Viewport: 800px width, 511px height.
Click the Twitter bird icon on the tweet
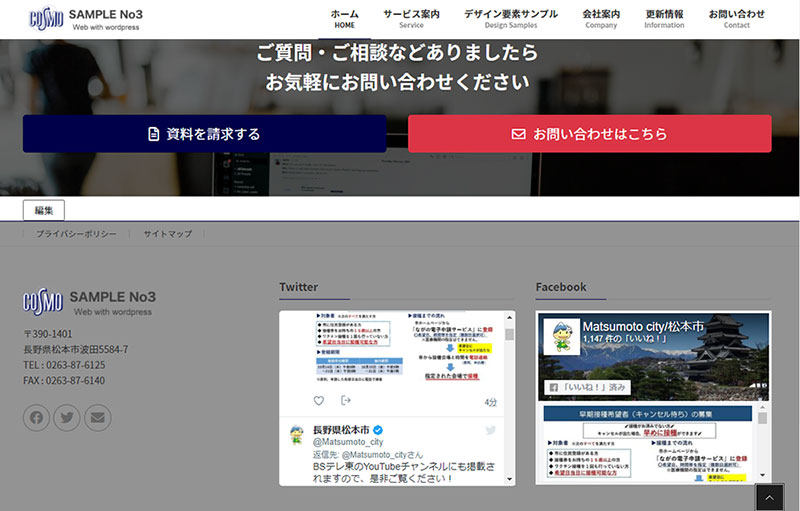[x=491, y=430]
